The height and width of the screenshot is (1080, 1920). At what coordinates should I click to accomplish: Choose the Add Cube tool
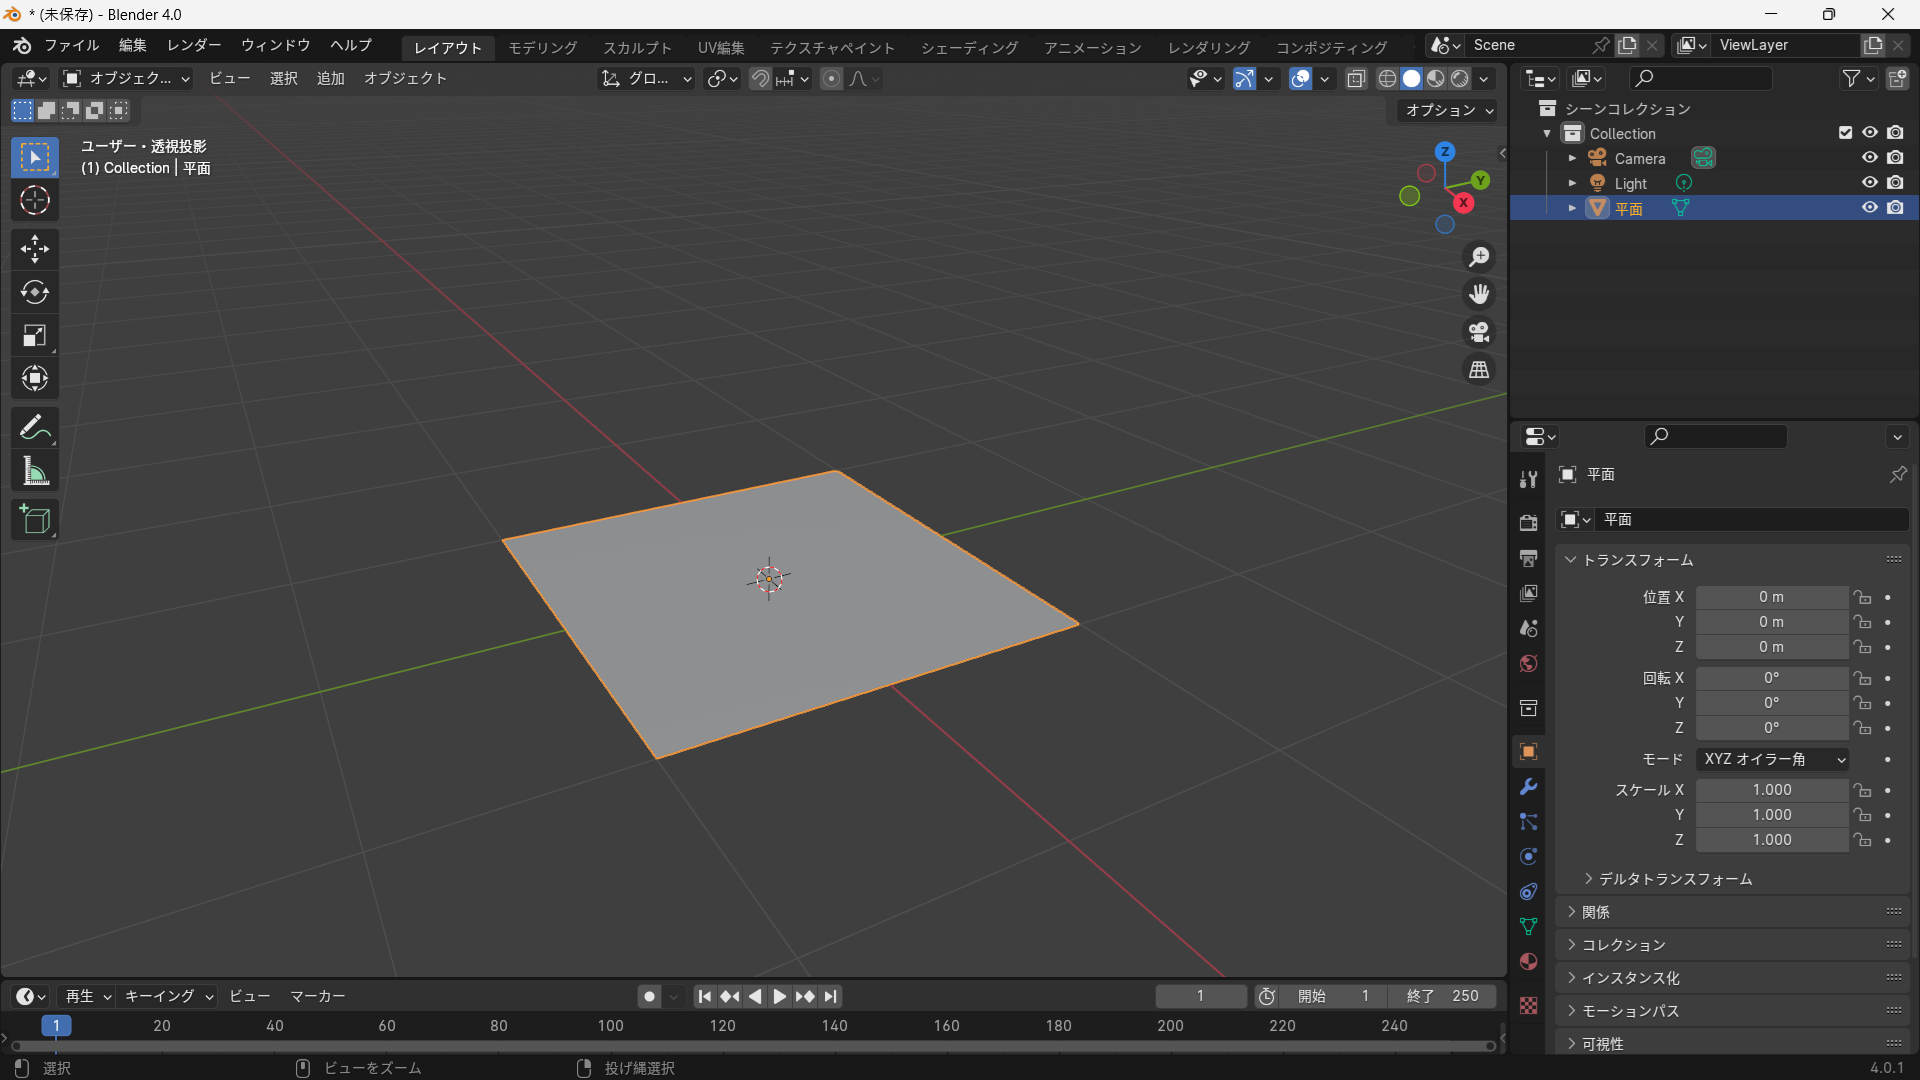35,520
